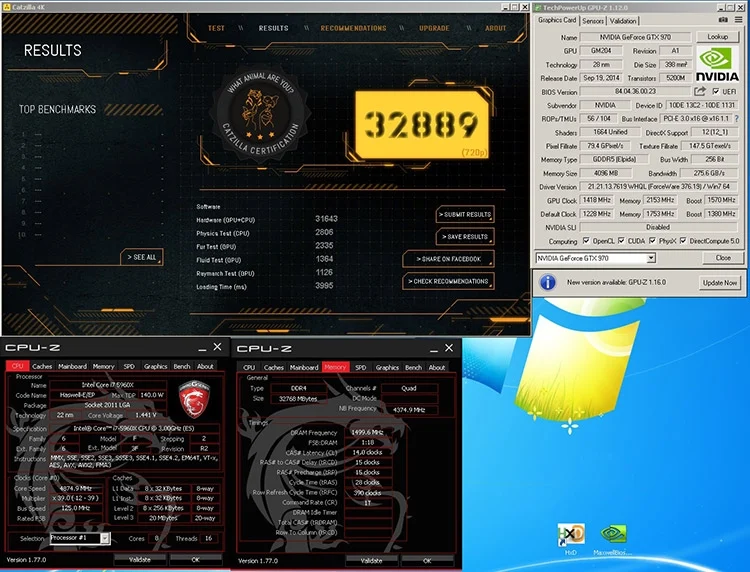Open the Mainboard tab in left CPU-Z
The height and width of the screenshot is (572, 750).
(x=72, y=366)
